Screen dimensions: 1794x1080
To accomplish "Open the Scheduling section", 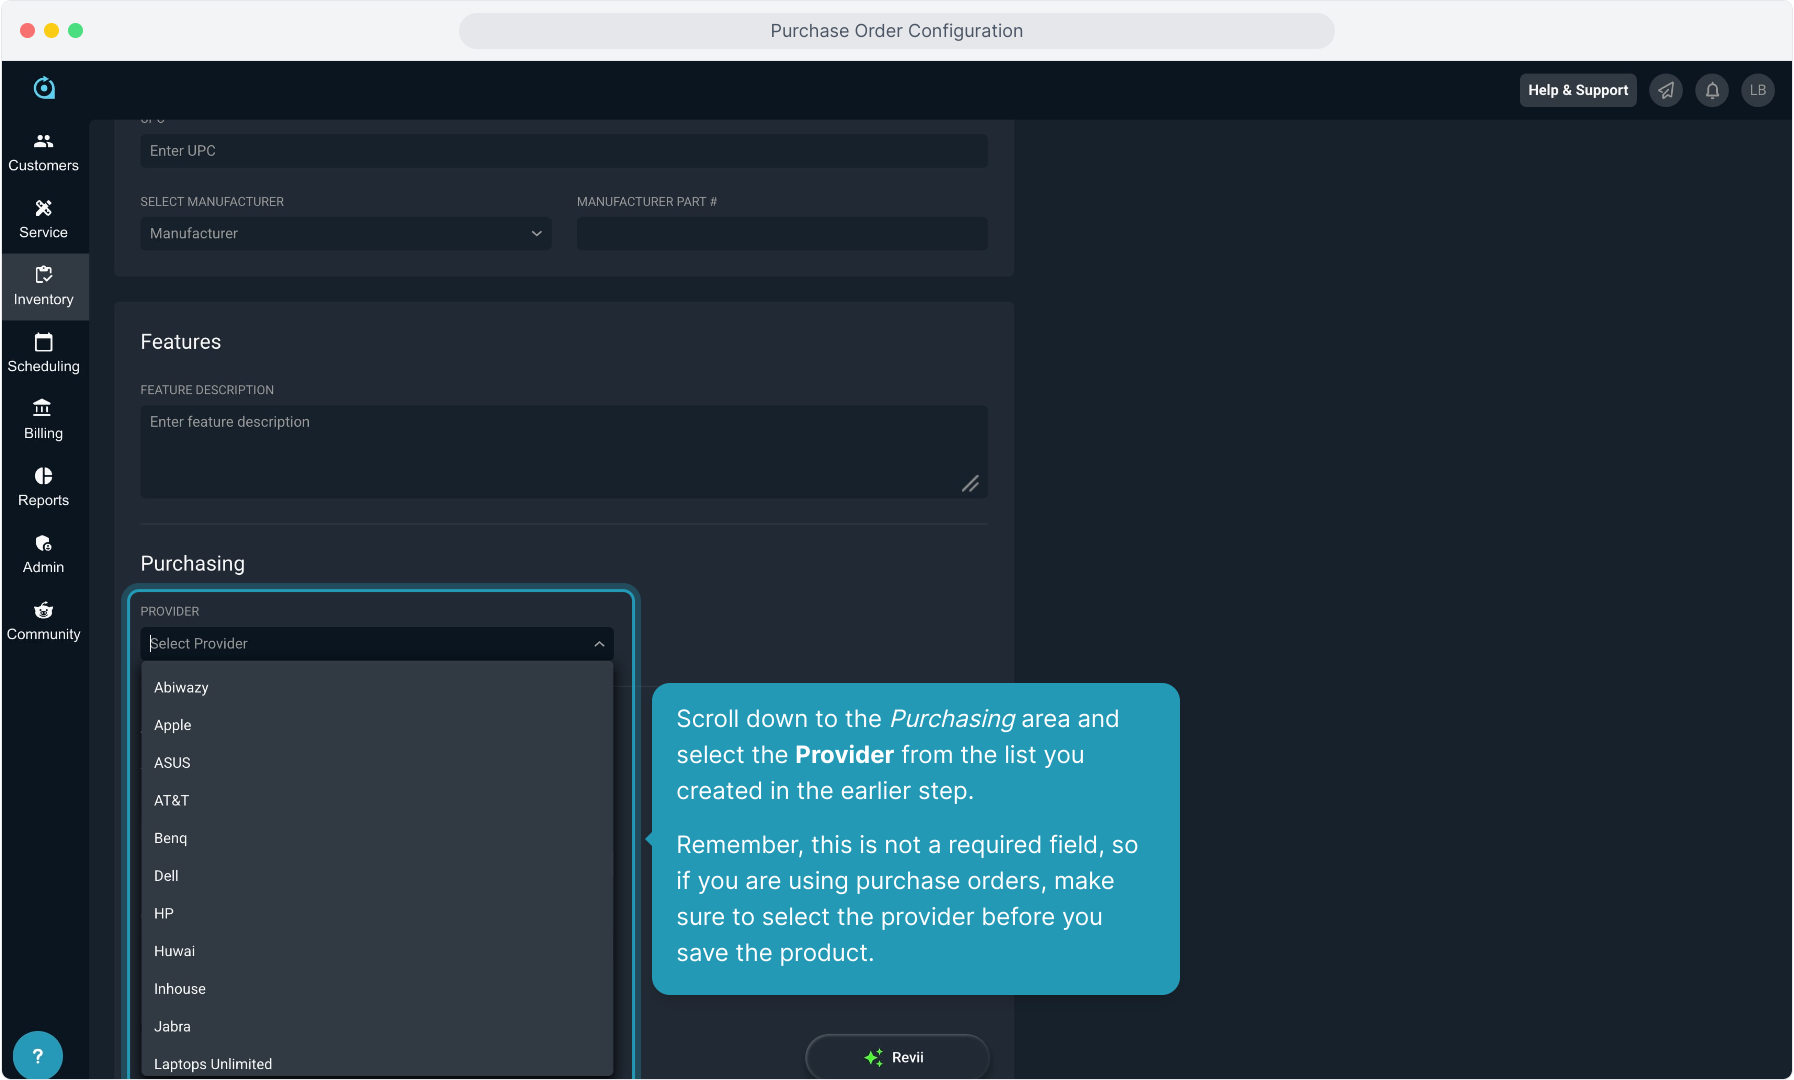I will [44, 354].
